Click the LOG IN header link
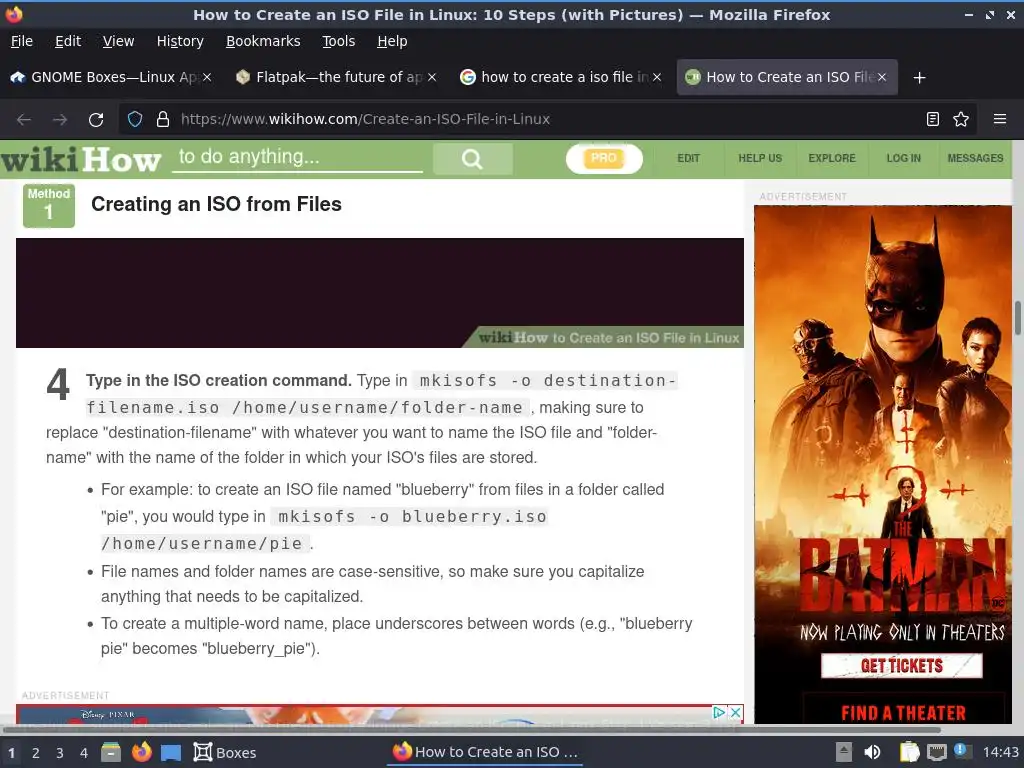 [x=904, y=159]
